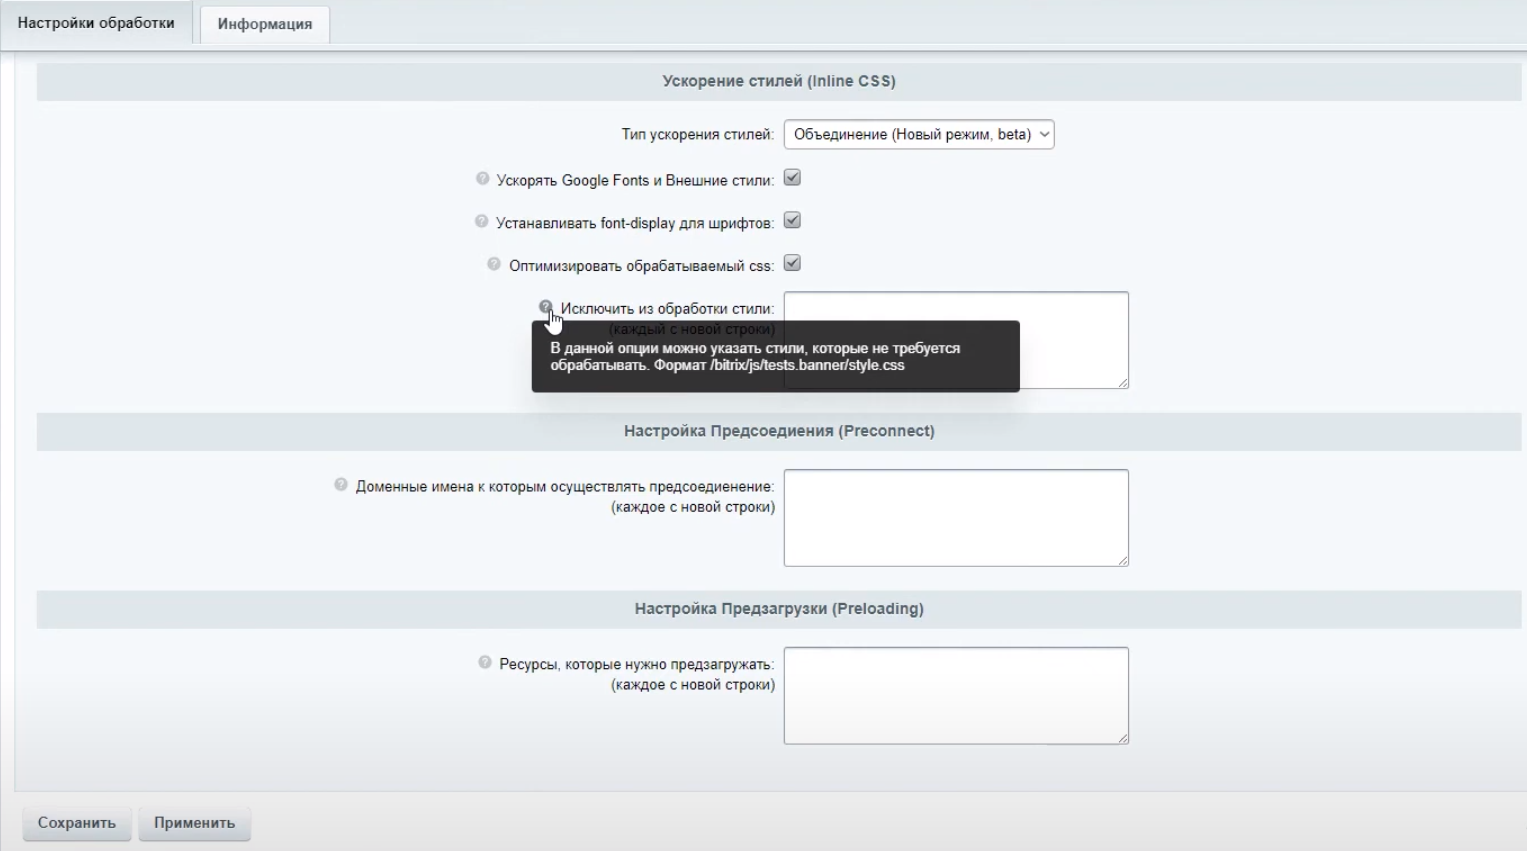Open help hint for Доменные имена предсоединение
The image size is (1527, 851).
(x=341, y=485)
